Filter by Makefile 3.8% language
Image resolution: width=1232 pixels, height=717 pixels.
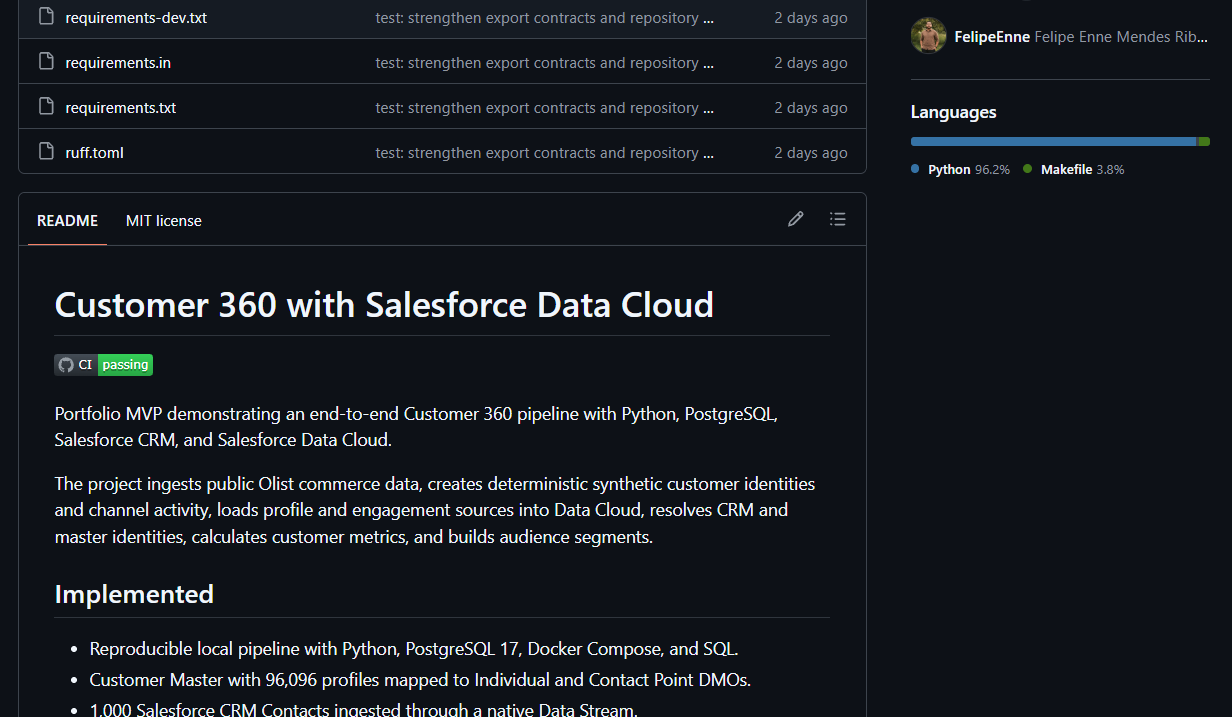(1074, 169)
